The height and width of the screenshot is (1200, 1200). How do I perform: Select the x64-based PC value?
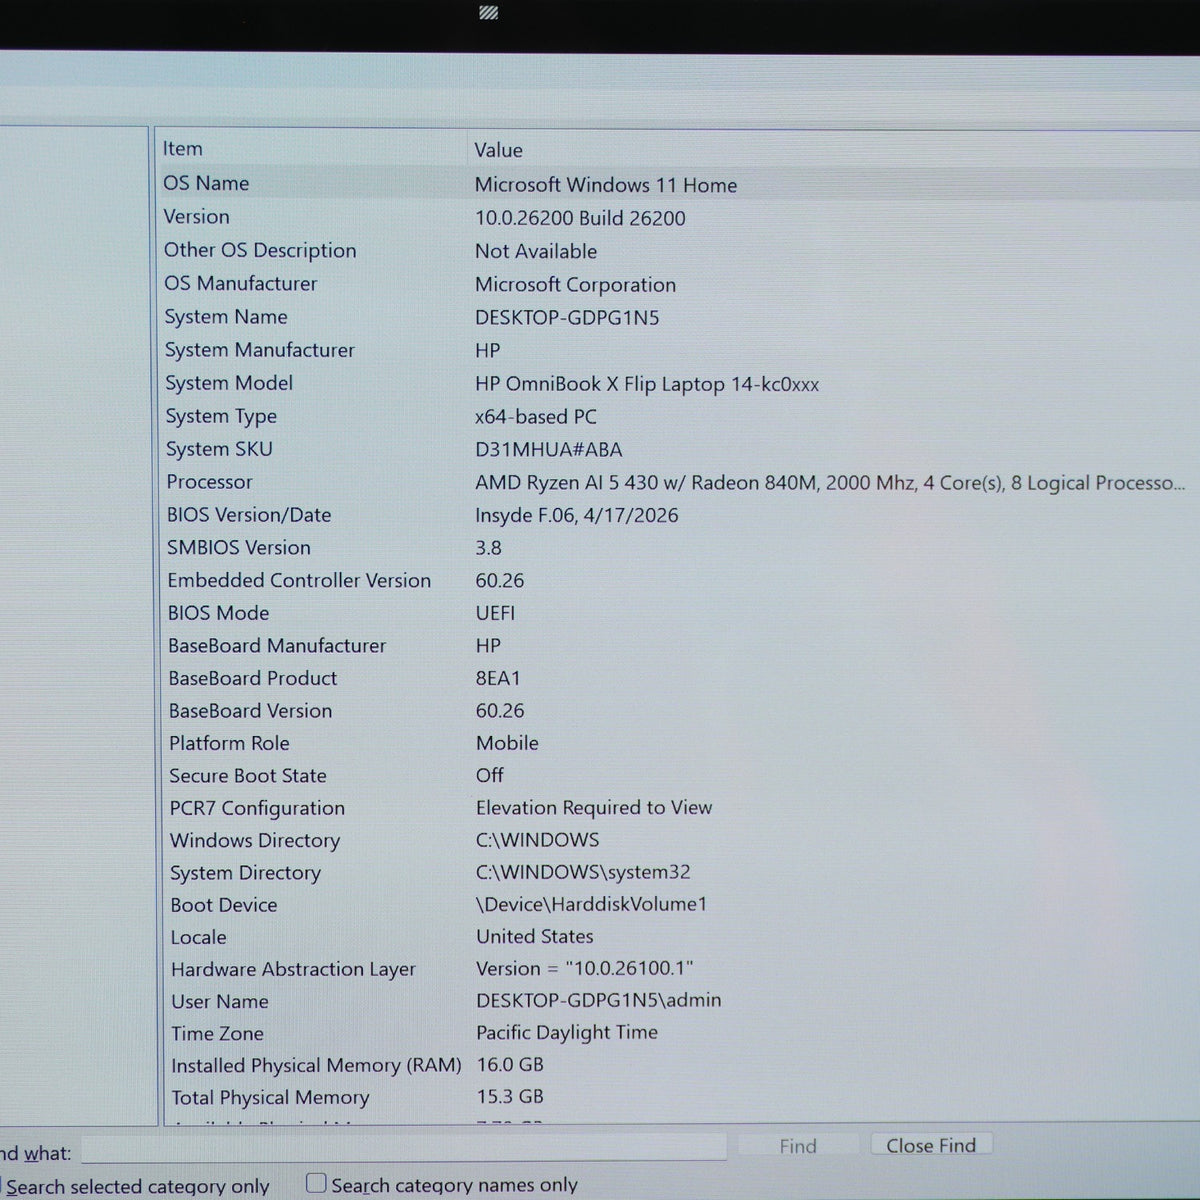coord(536,417)
